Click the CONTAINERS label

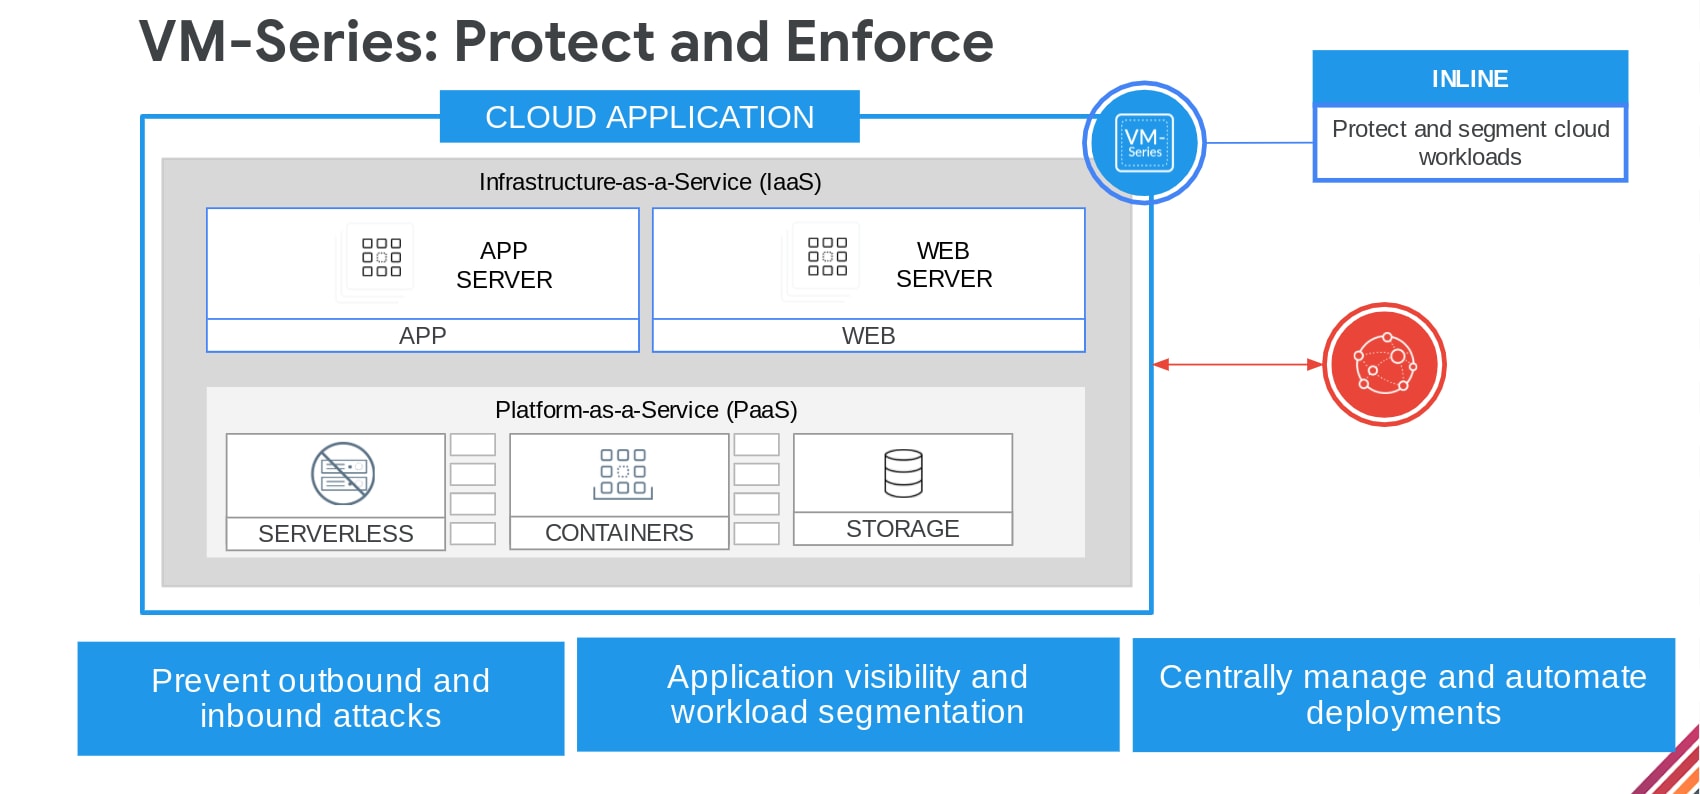(x=619, y=533)
